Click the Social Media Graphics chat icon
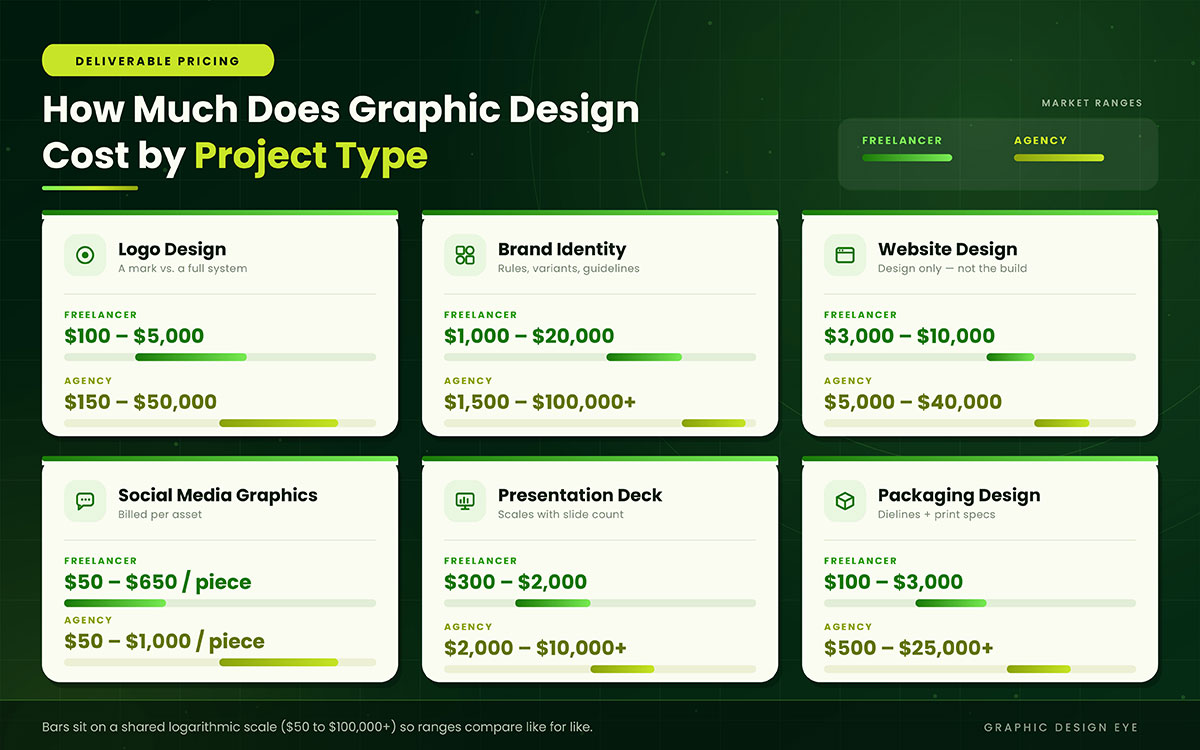 click(x=85, y=501)
